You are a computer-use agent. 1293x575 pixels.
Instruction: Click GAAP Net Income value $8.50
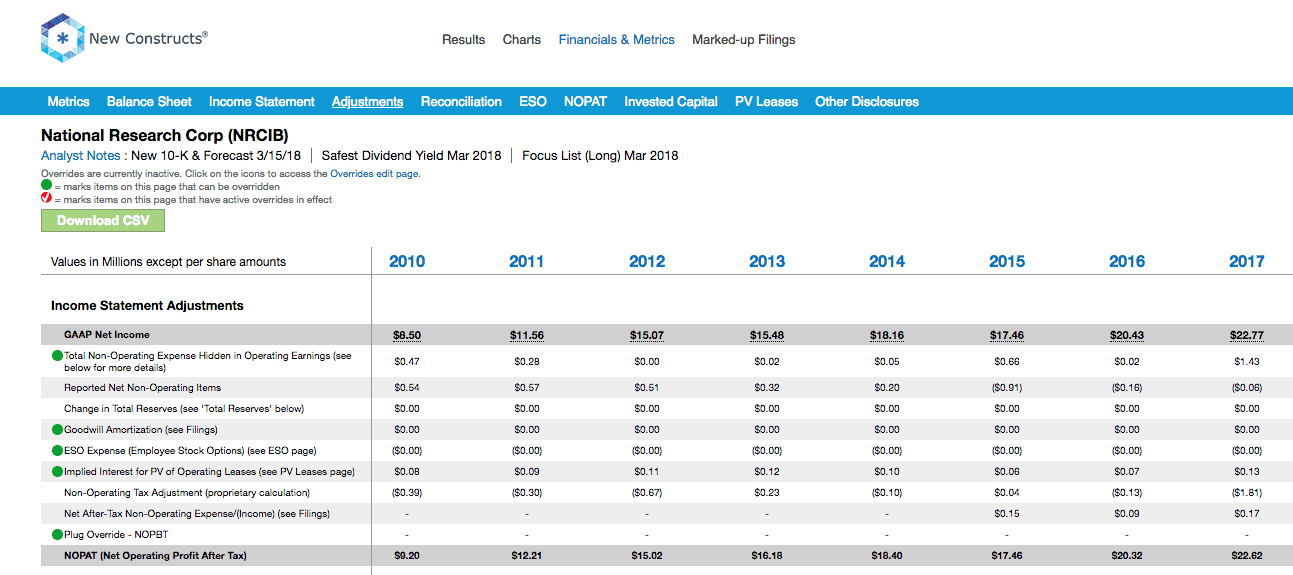407,335
